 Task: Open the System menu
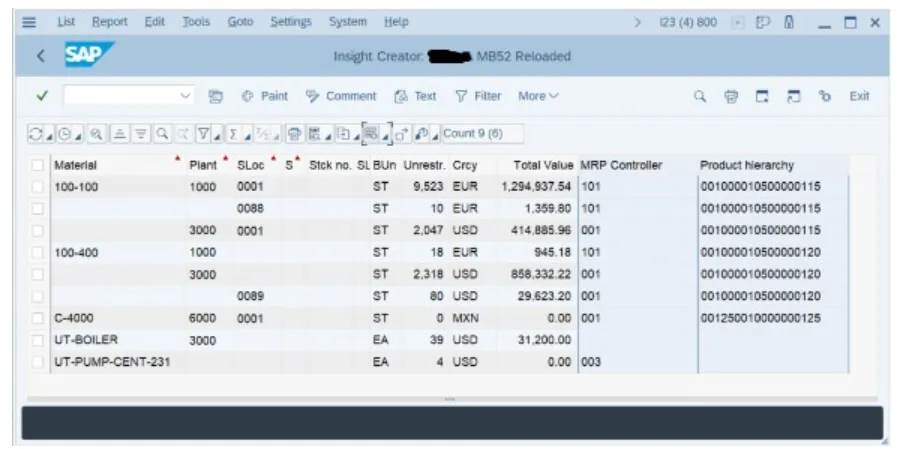tap(348, 22)
